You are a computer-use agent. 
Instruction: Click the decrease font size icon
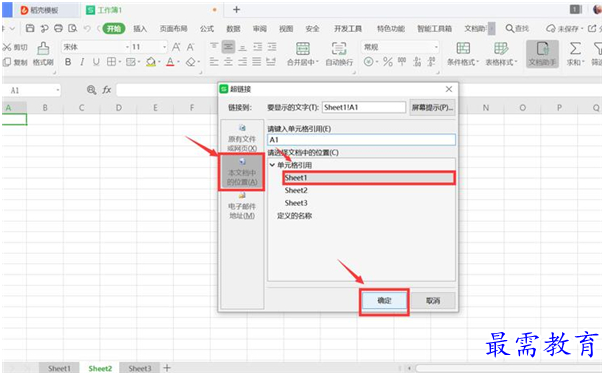tap(190, 47)
